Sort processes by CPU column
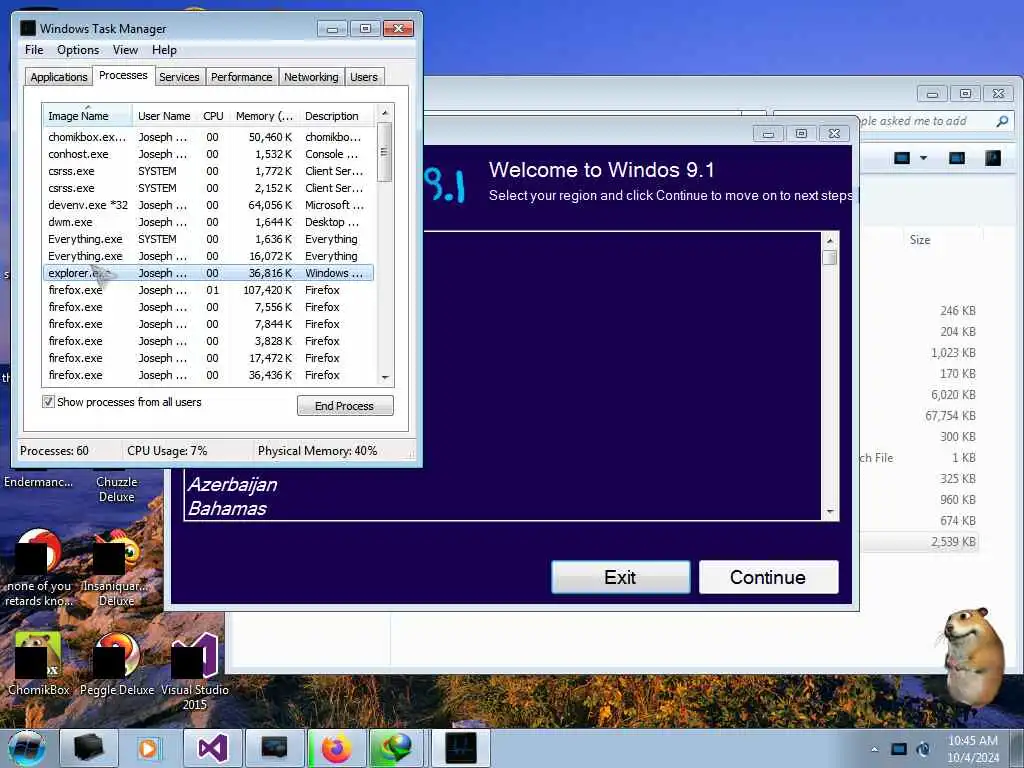 point(213,116)
